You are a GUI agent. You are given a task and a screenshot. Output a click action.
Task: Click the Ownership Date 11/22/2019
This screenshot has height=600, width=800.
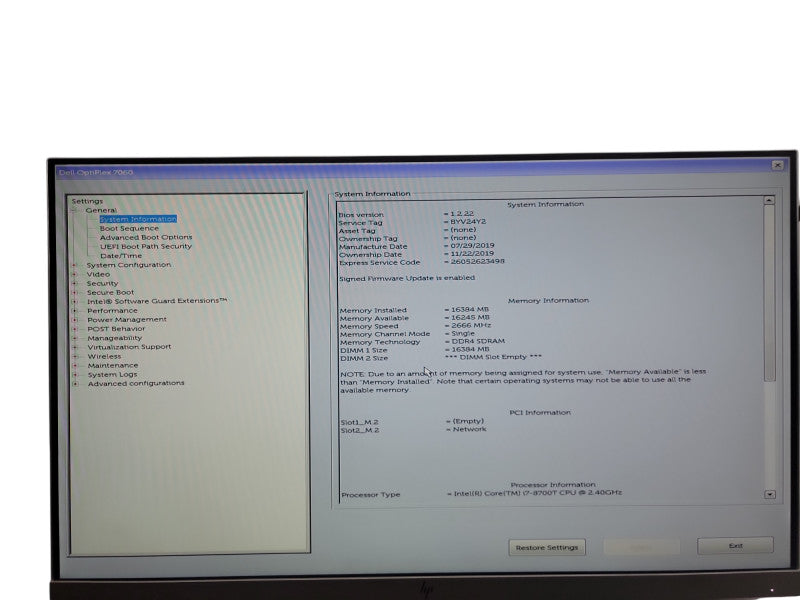[x=472, y=254]
